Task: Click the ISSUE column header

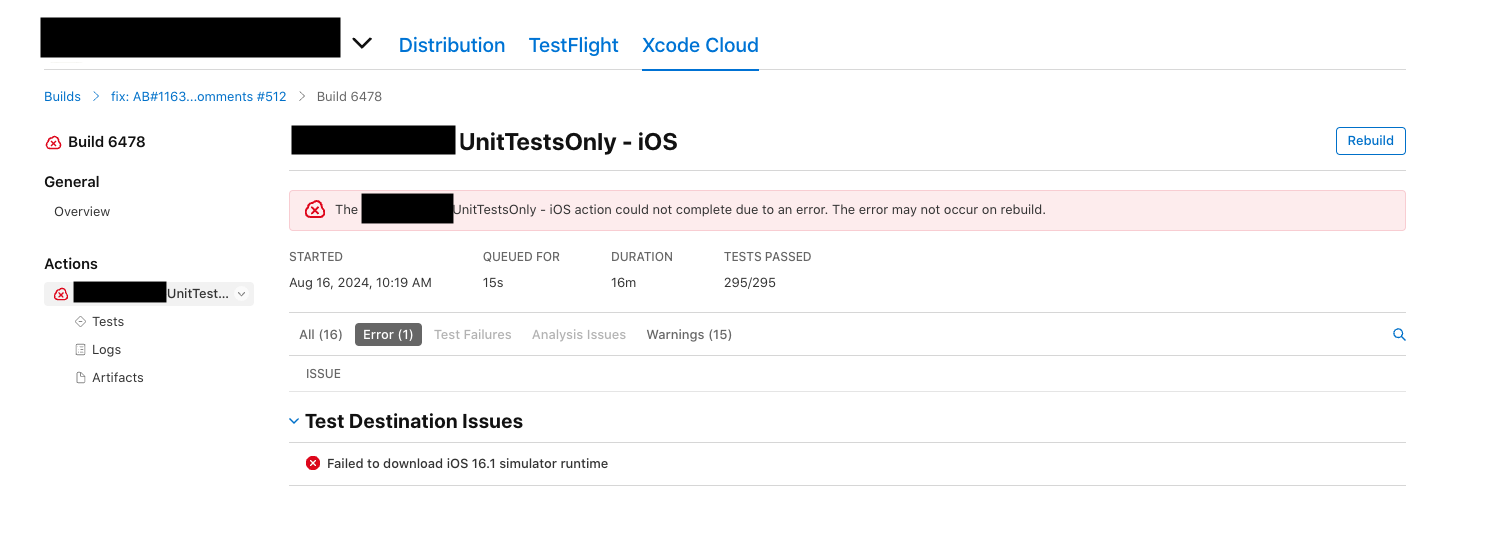Action: pyautogui.click(x=323, y=374)
